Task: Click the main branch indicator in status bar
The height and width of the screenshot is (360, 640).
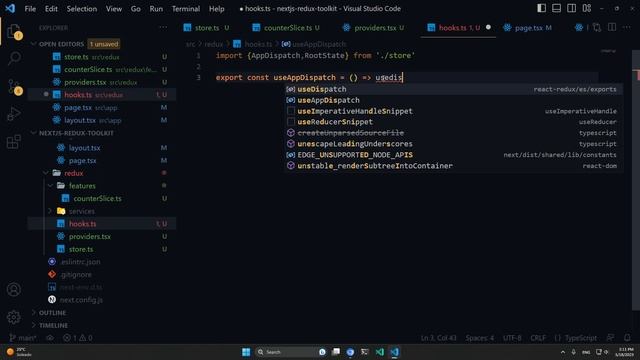Action: 22,338
